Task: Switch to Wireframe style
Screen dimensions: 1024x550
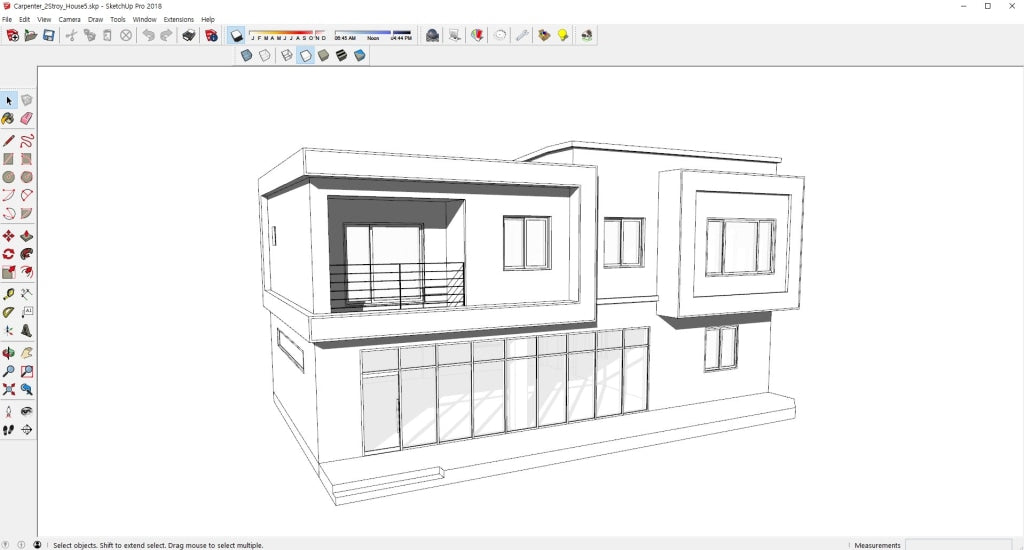Action: point(287,56)
